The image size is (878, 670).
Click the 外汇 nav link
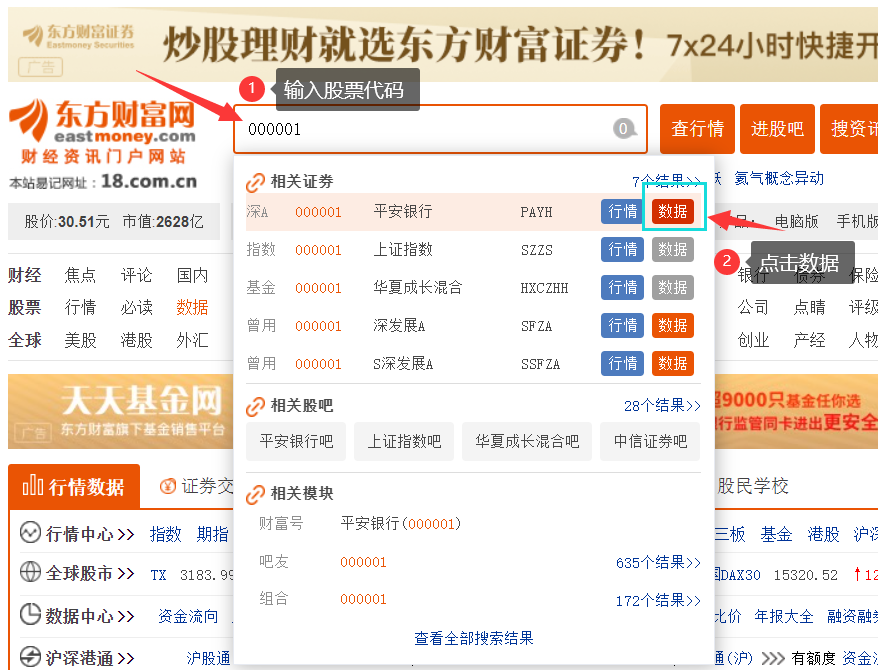pyautogui.click(x=192, y=340)
